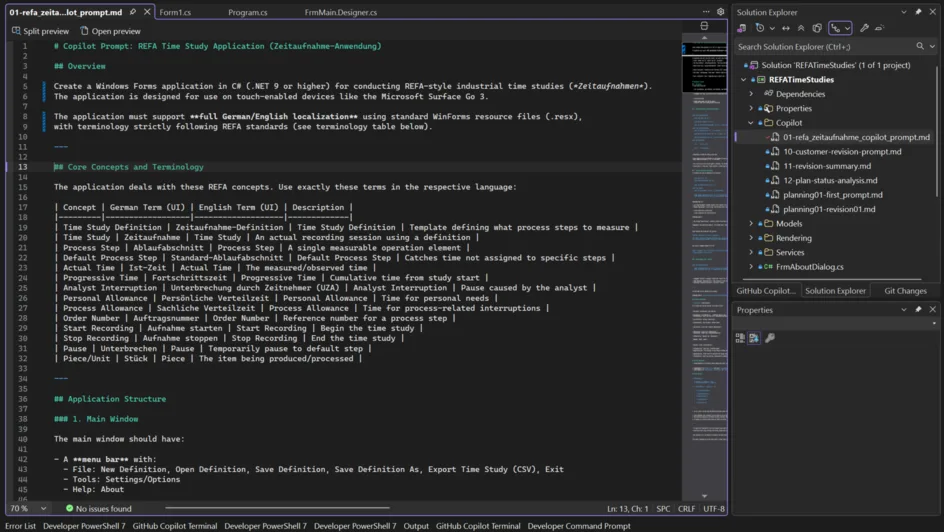This screenshot has width=944, height=532.
Task: Select the Solution Explorer bottom tab
Action: coord(836,291)
